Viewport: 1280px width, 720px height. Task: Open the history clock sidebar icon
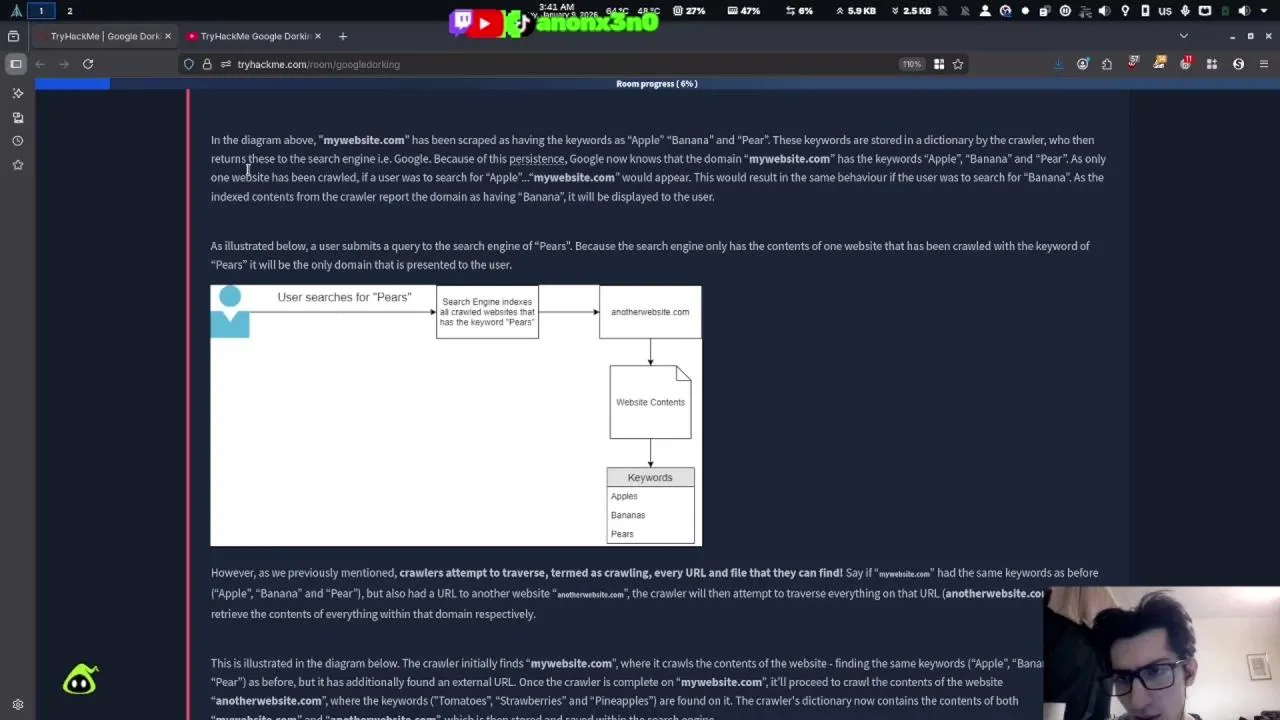(x=17, y=141)
